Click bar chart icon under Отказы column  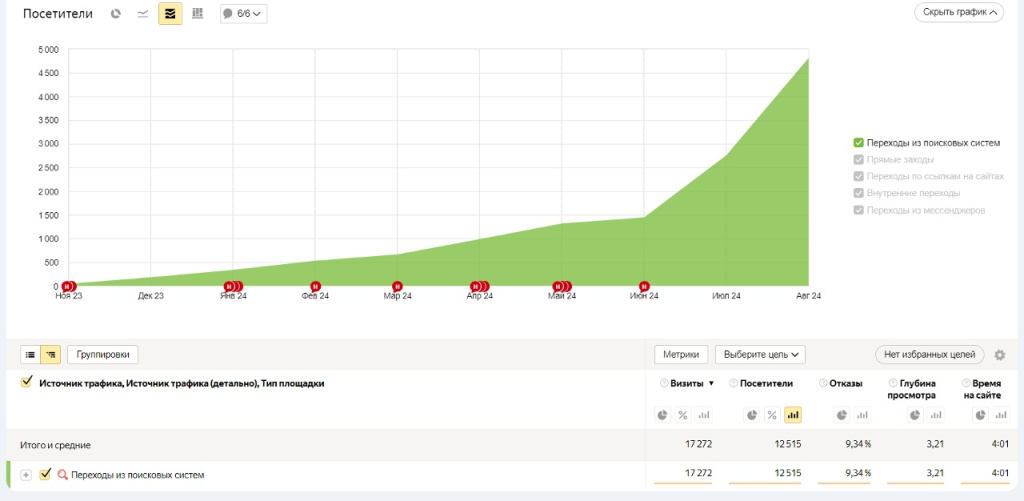[862, 415]
